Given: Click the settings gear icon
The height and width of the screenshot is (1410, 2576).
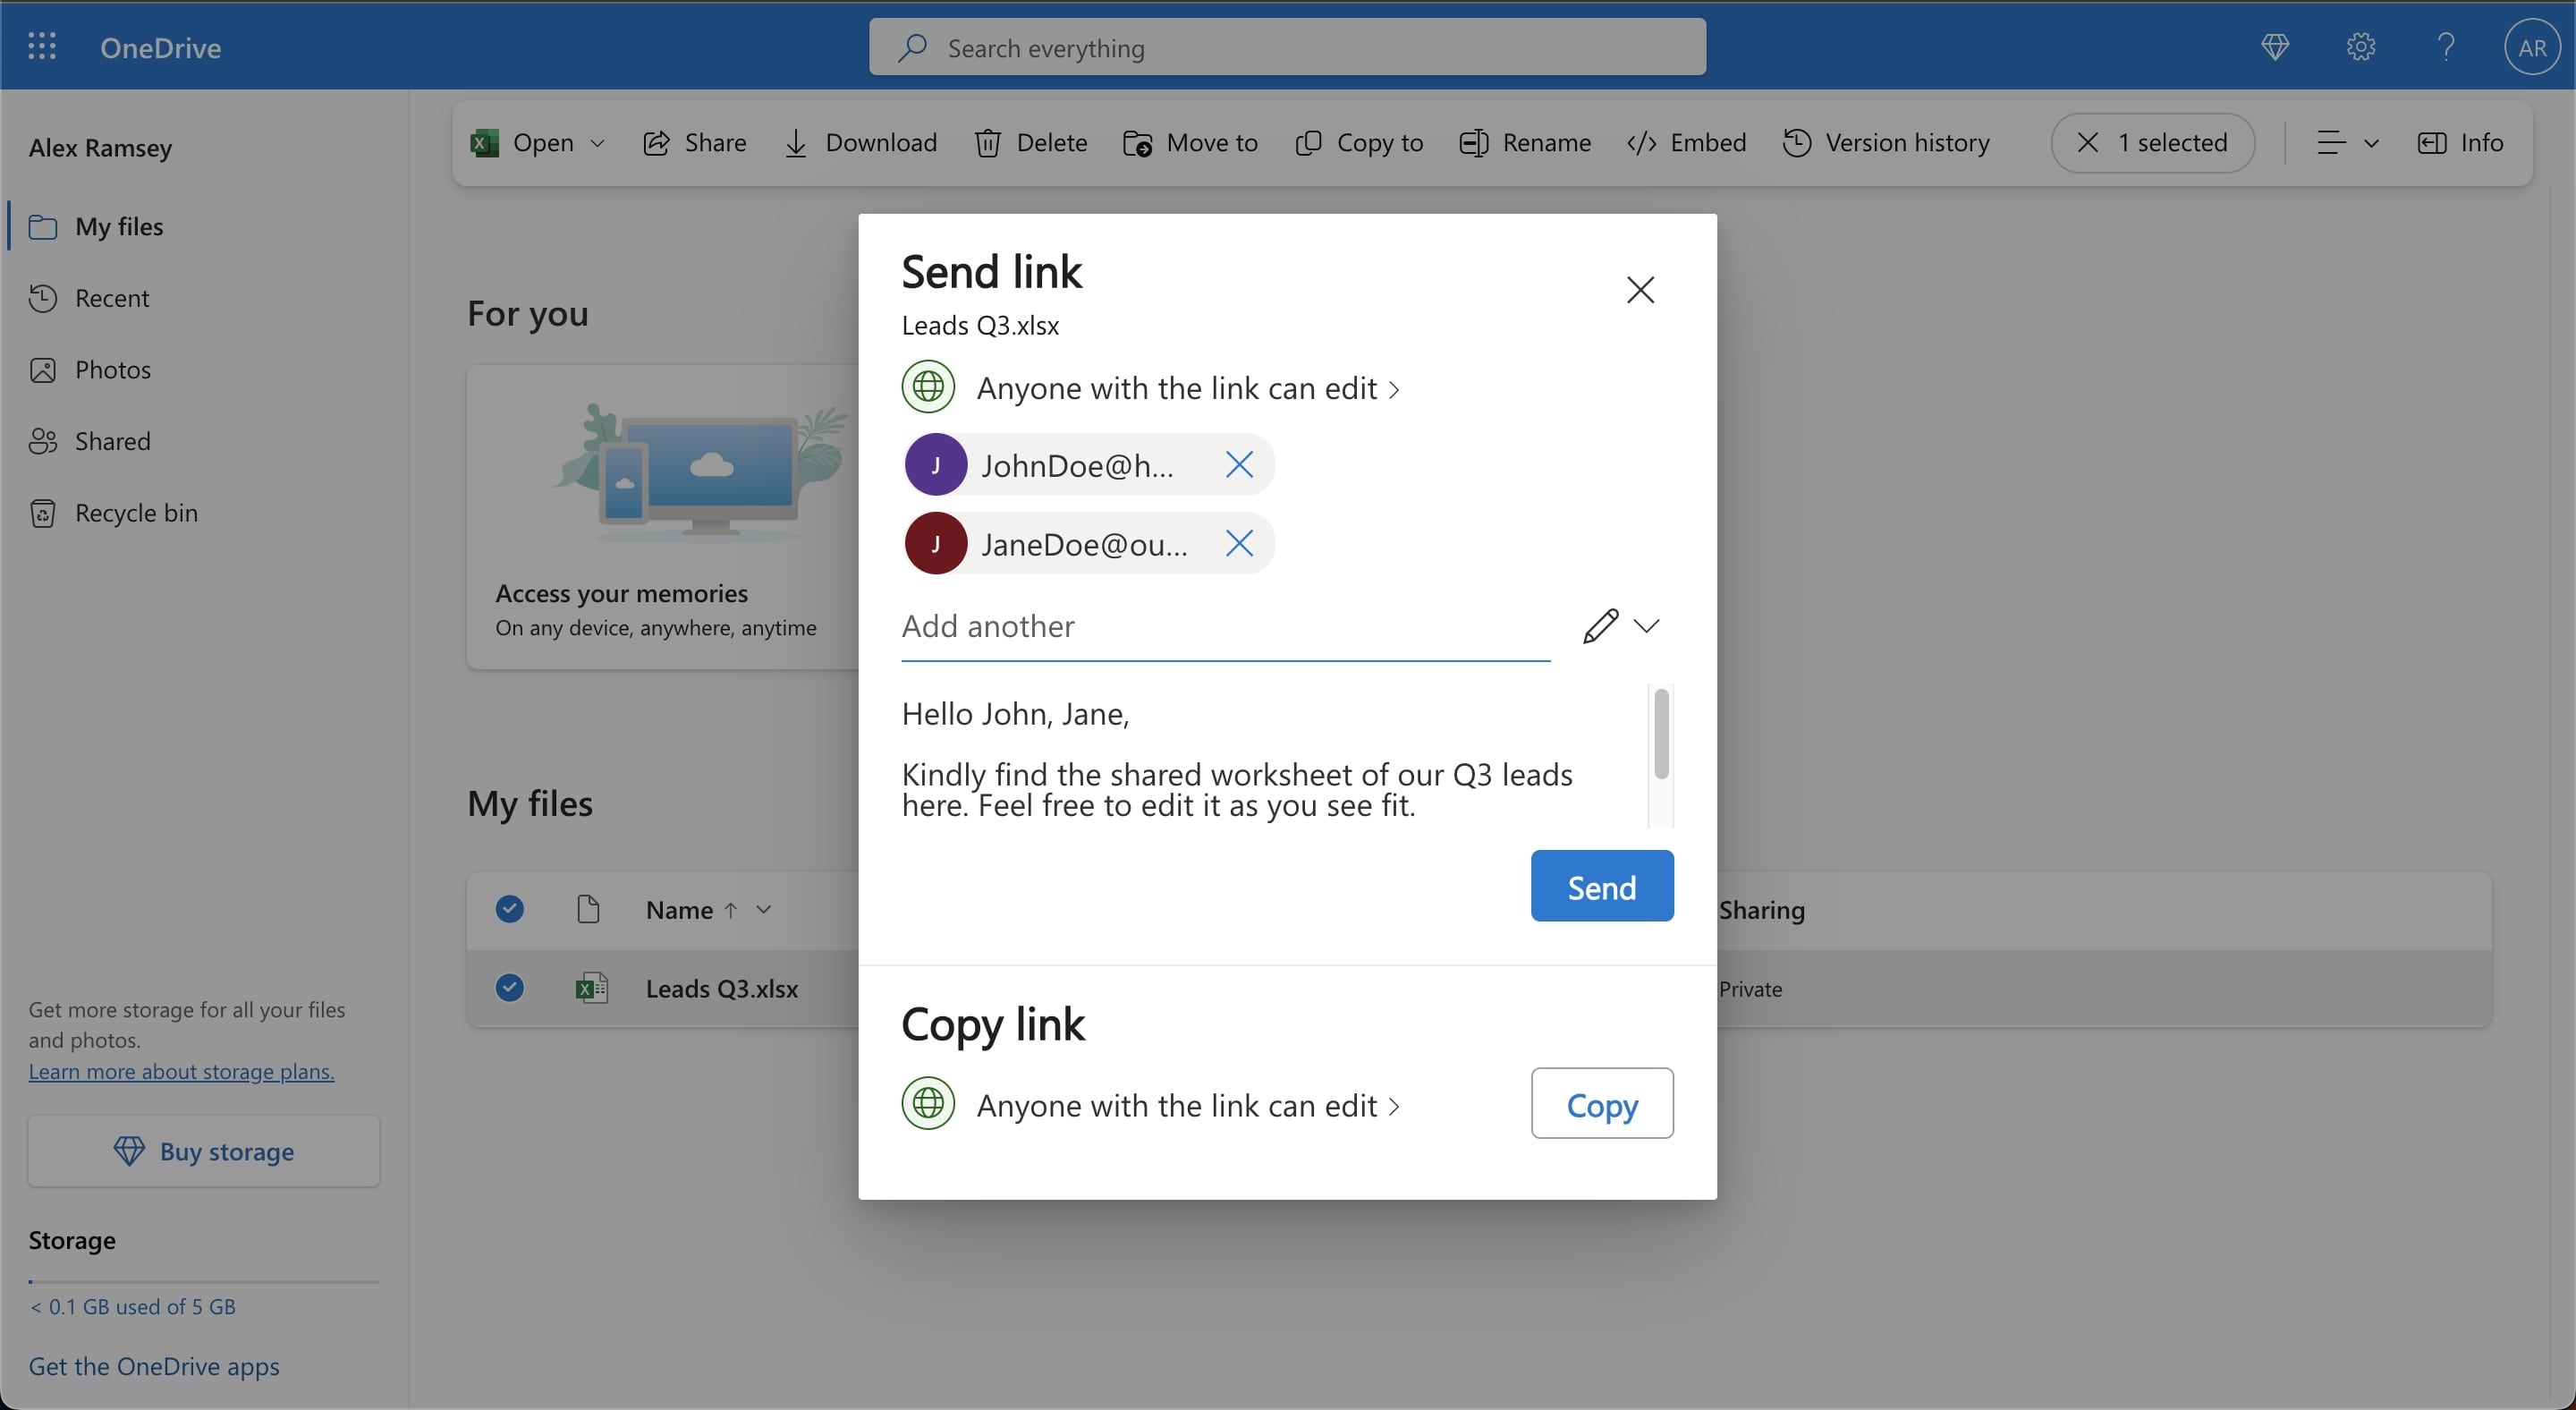Looking at the screenshot, I should click(2360, 47).
